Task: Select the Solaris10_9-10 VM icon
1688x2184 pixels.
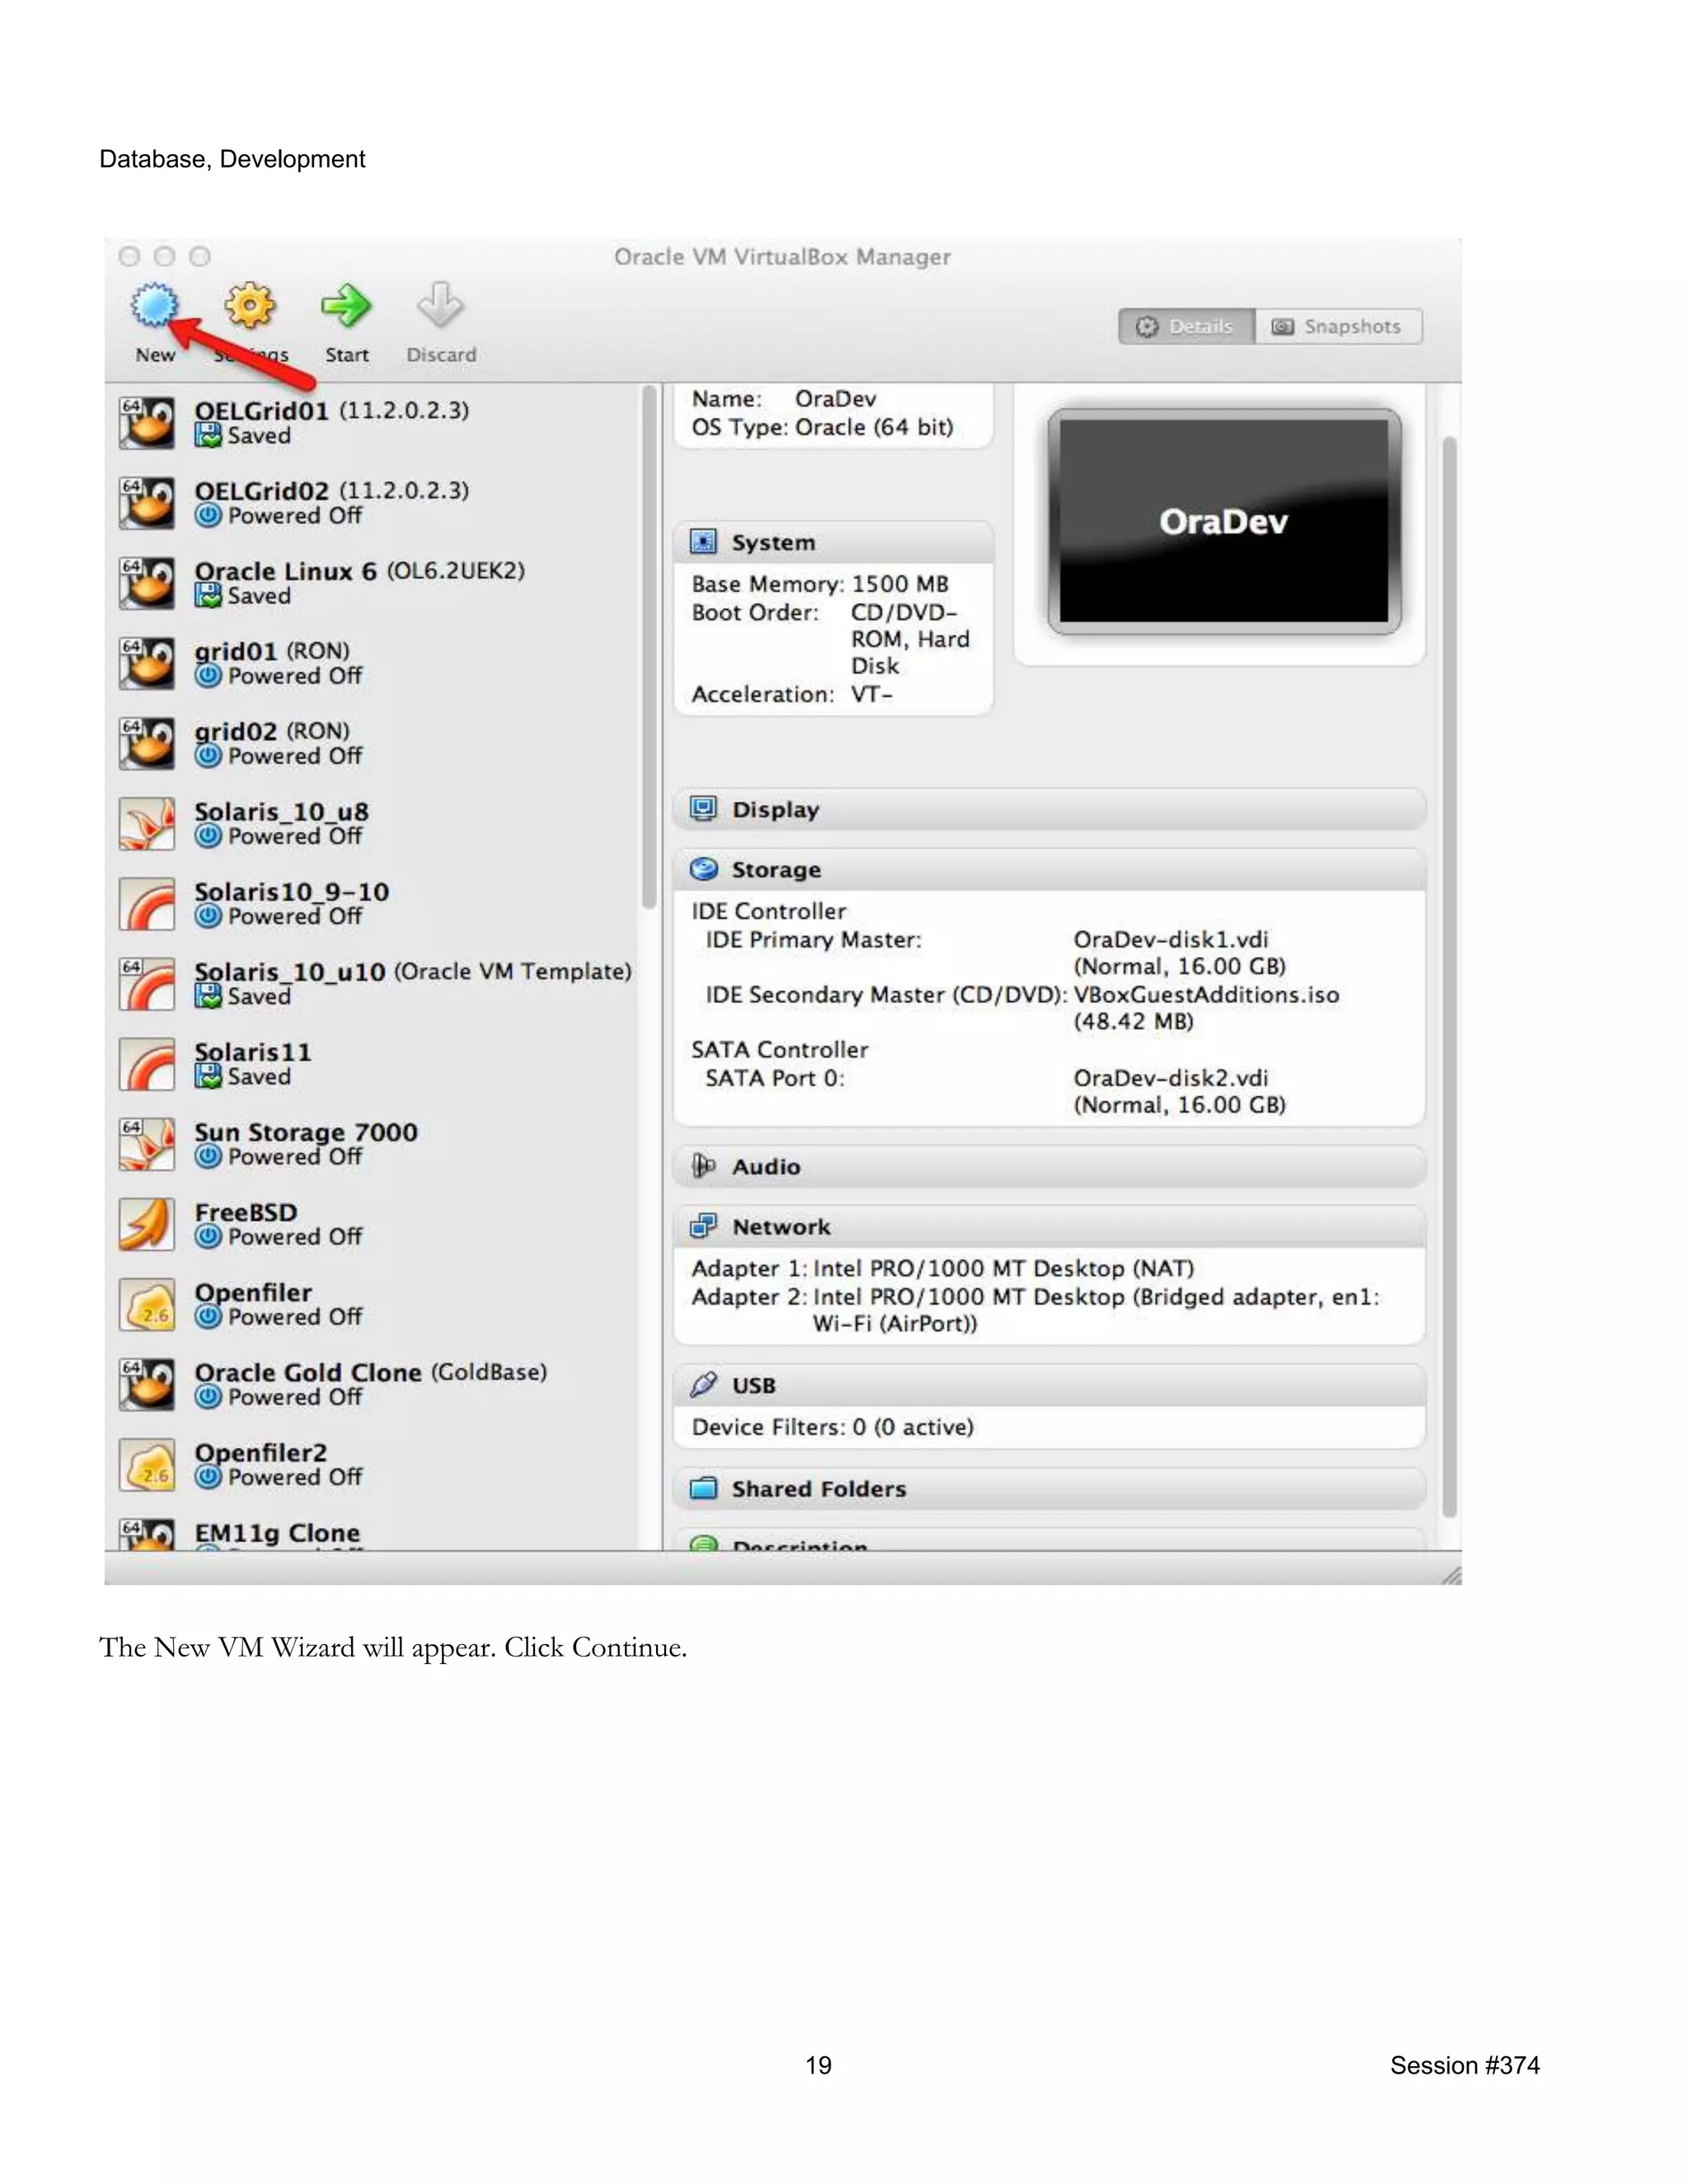Action: (x=147, y=903)
